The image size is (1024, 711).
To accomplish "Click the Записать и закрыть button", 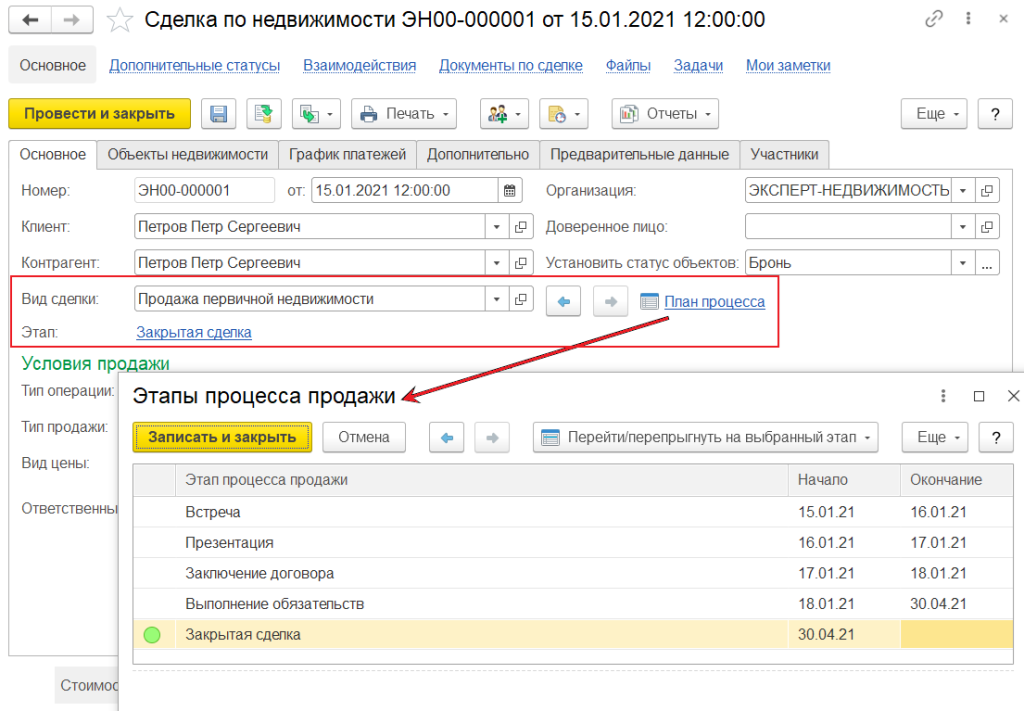I will [x=222, y=437].
